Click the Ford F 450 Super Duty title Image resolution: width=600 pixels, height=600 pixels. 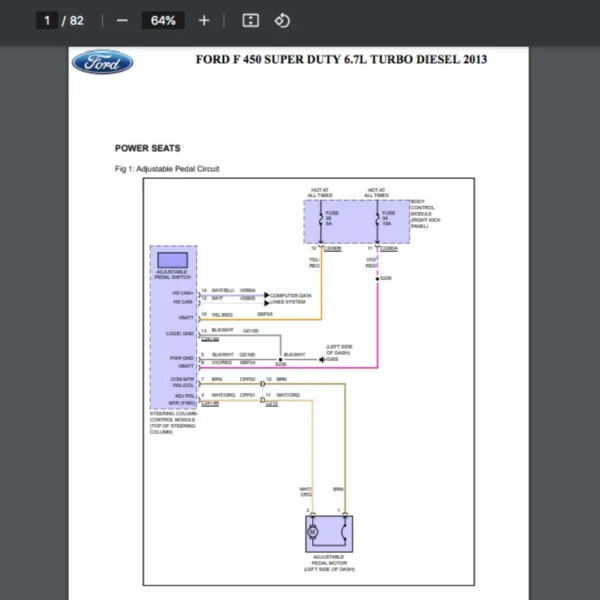pos(343,60)
